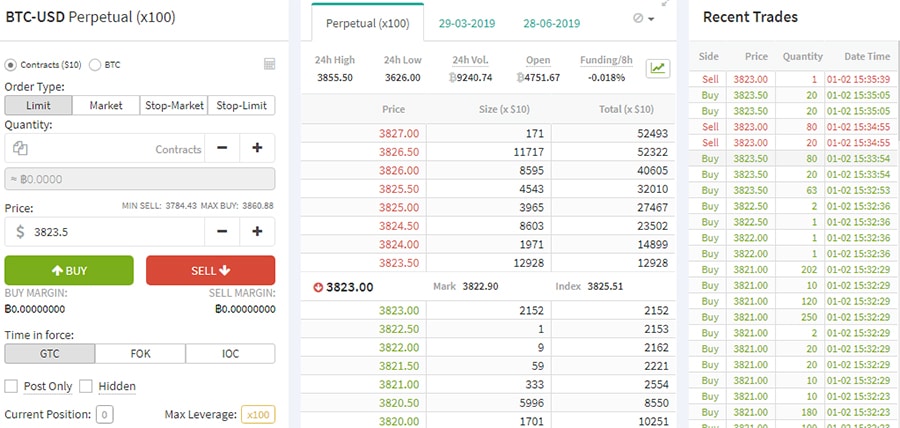Decrease quantity with the minus button
The image size is (900, 428).
222,149
